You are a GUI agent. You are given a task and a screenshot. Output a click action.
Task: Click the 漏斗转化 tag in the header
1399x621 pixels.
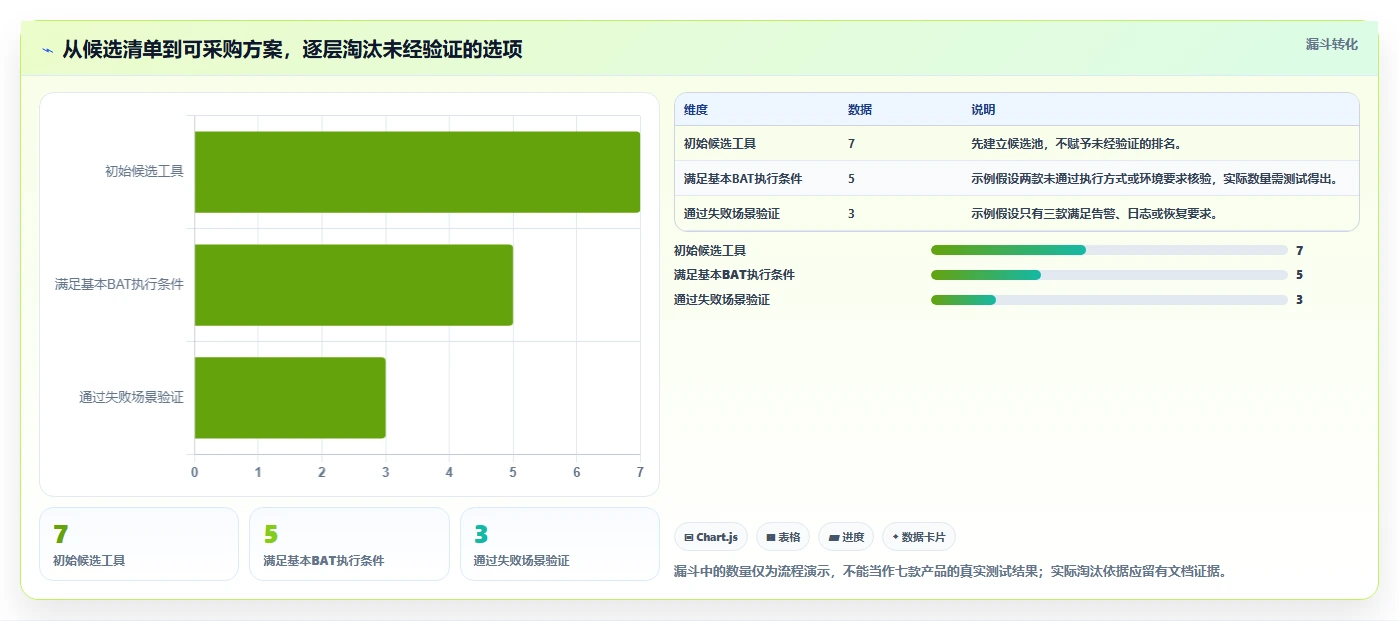click(1331, 44)
